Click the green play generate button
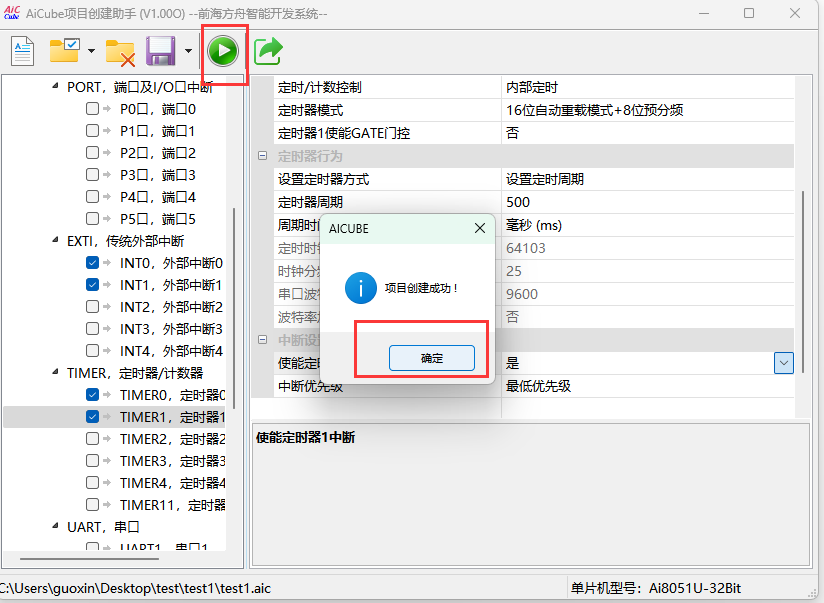 [223, 51]
